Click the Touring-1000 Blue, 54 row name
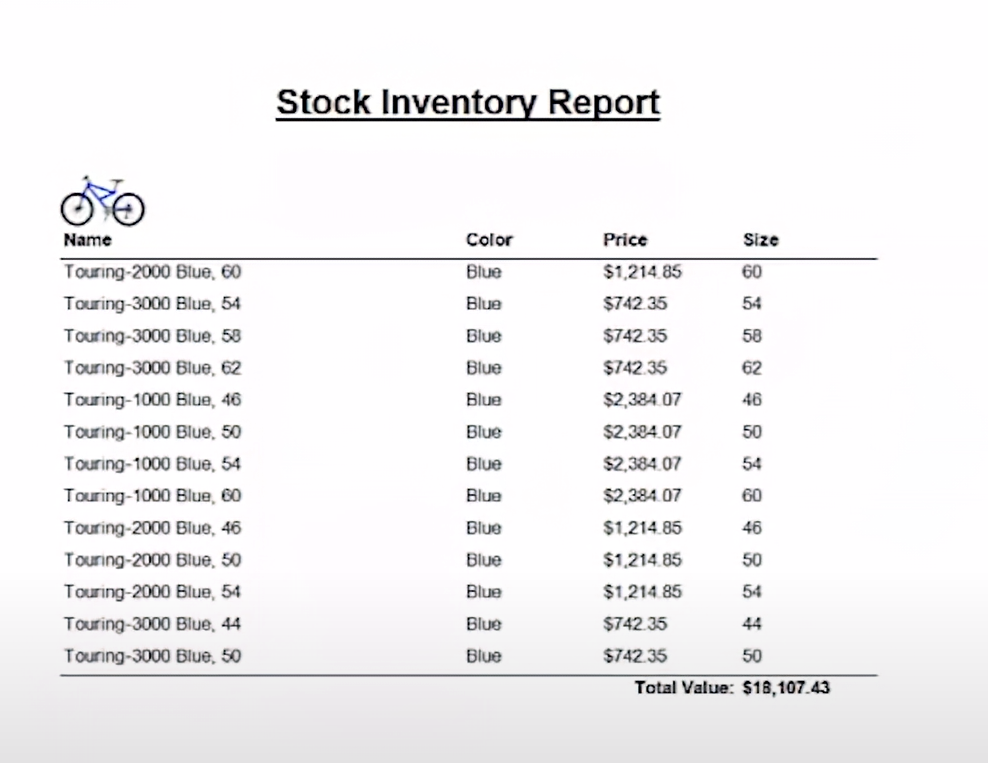The height and width of the screenshot is (763, 988). tap(152, 464)
